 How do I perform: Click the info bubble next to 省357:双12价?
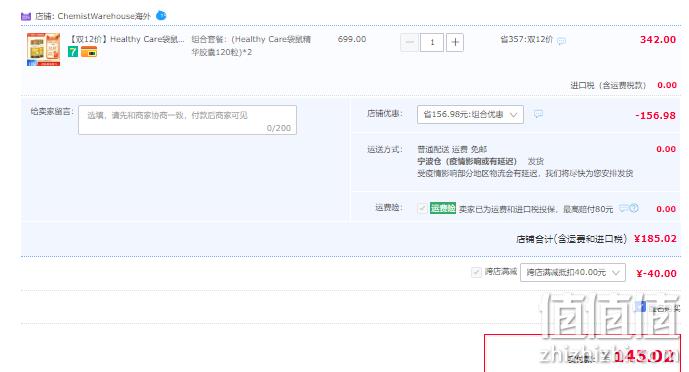[561, 41]
